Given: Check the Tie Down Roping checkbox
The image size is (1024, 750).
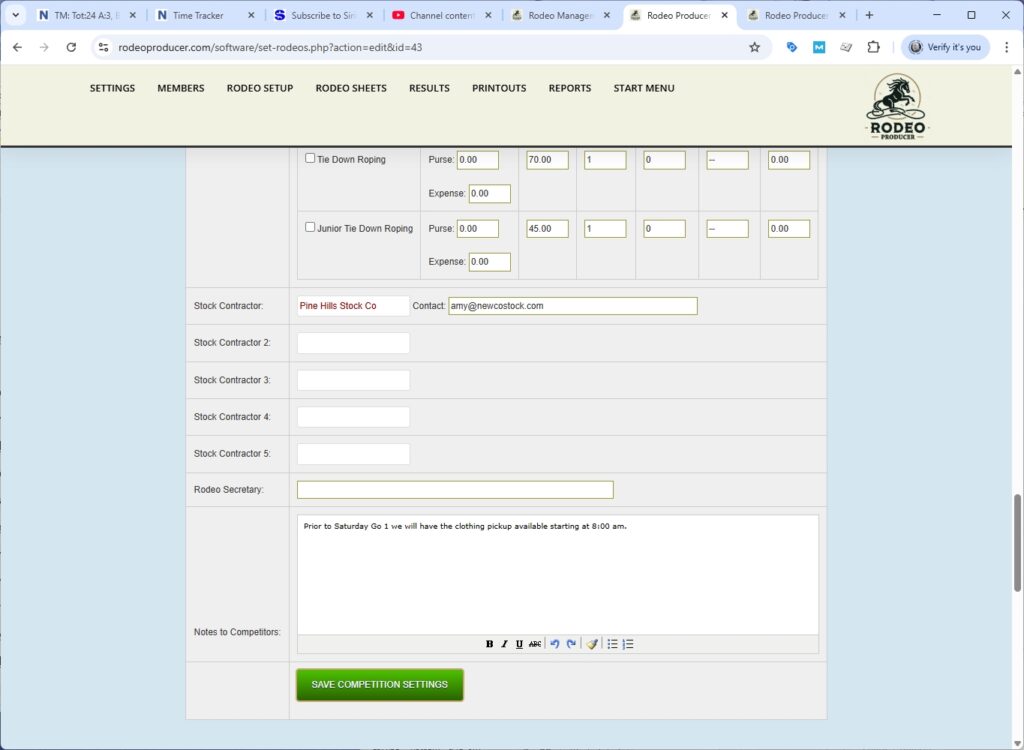Looking at the screenshot, I should point(310,158).
